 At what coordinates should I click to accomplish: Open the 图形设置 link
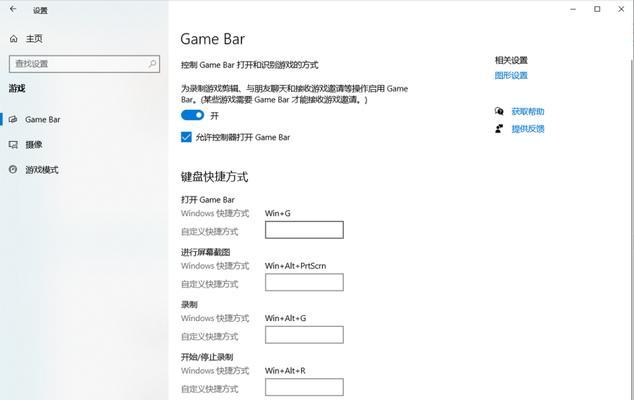511,76
